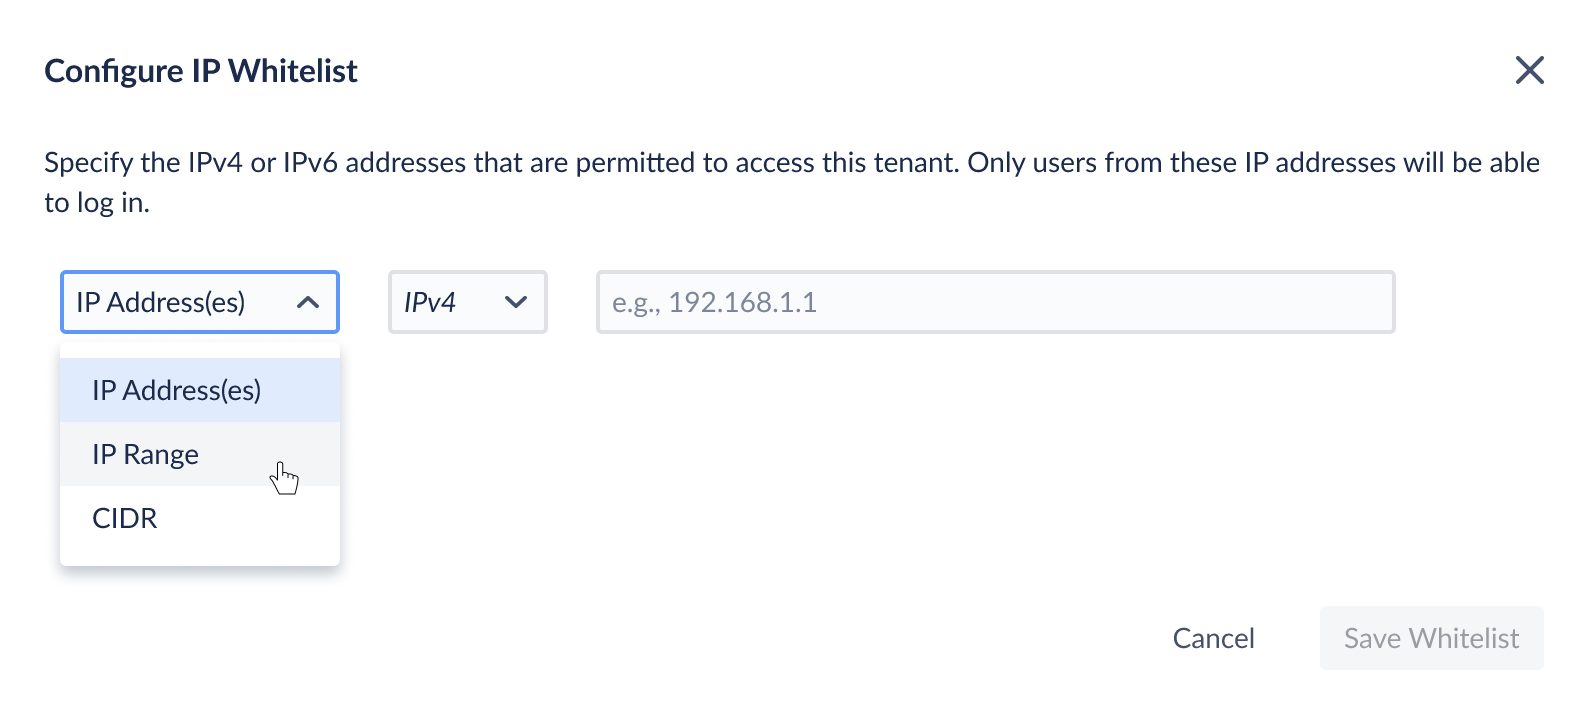1594x710 pixels.
Task: Expand the IP version selector showing IPv4
Action: click(468, 302)
